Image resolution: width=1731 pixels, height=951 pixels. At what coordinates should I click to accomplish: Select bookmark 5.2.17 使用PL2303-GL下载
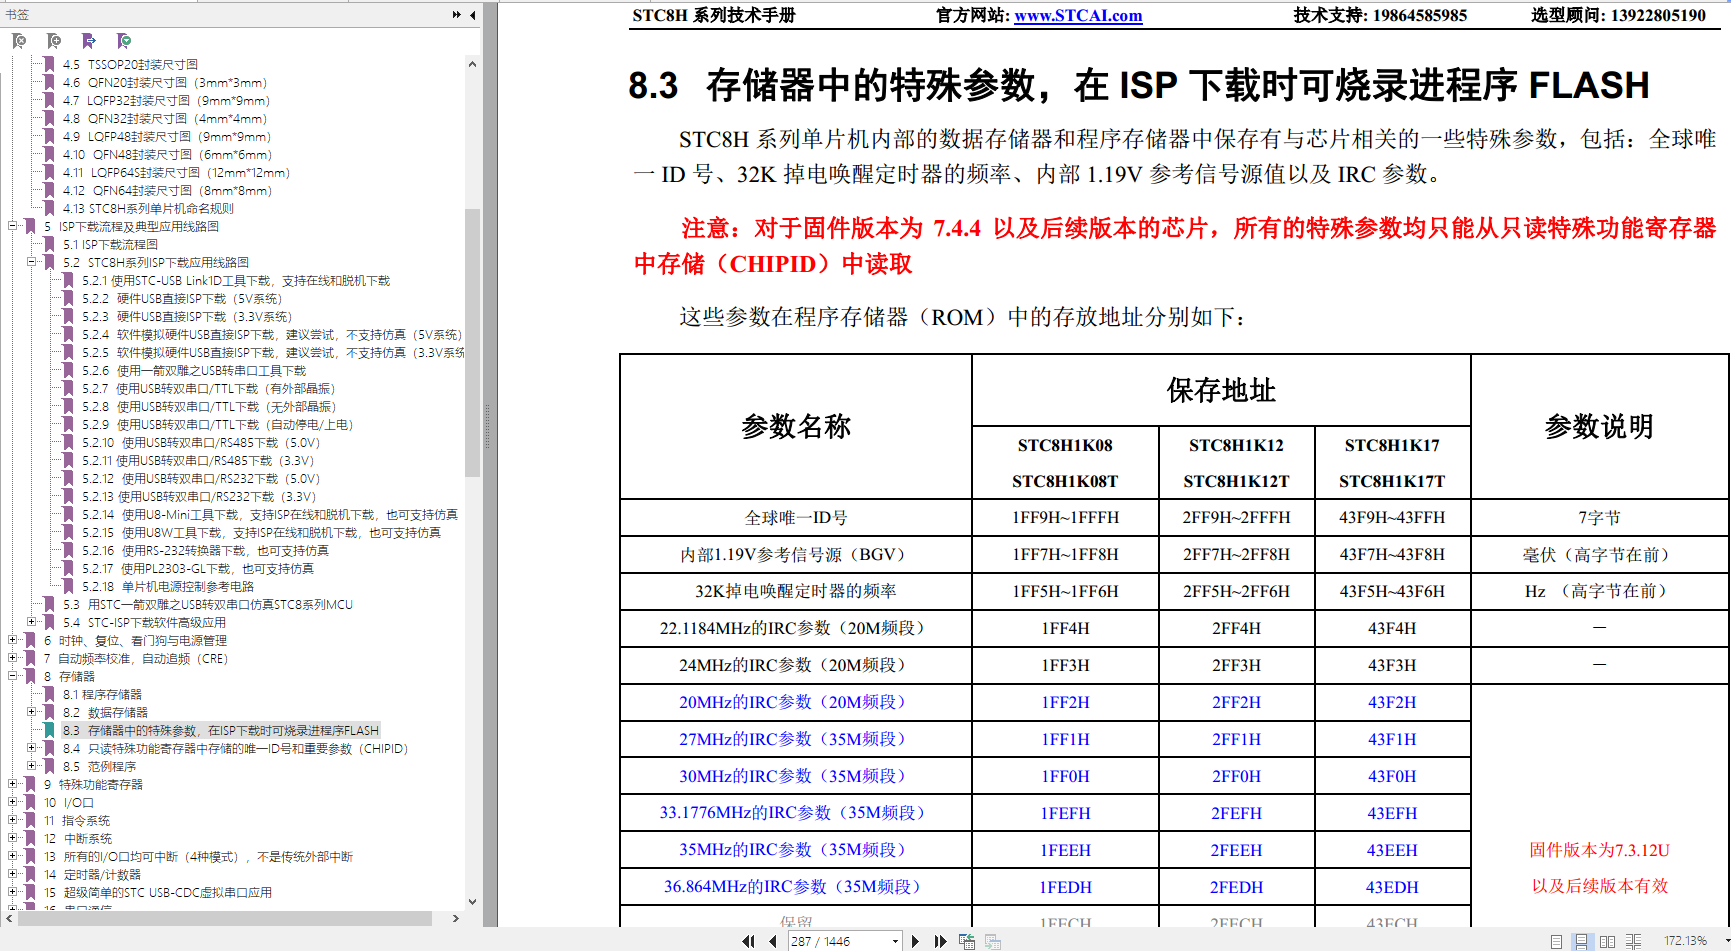click(x=198, y=568)
